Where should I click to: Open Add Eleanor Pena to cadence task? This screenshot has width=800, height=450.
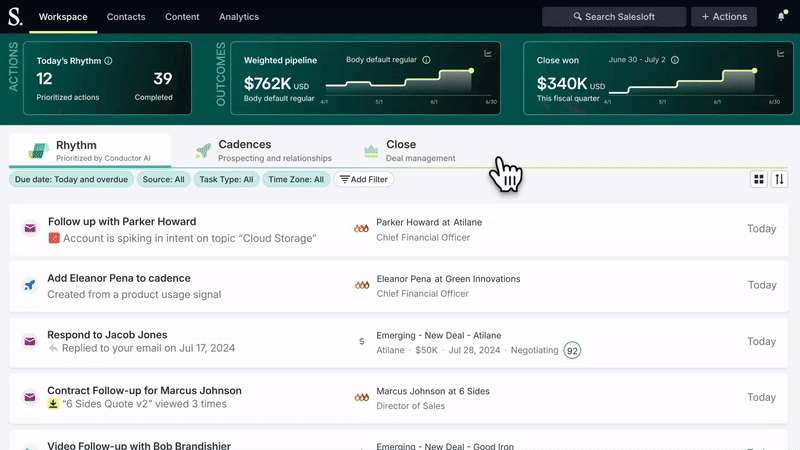(x=119, y=278)
